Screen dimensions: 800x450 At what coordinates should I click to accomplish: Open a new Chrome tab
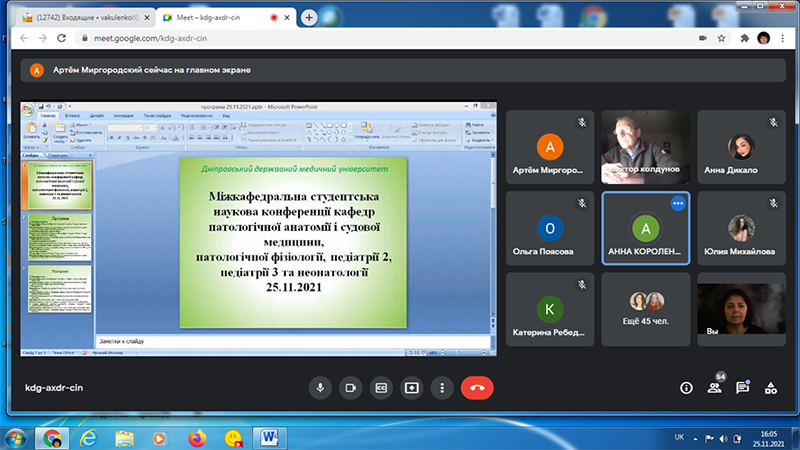pos(309,17)
